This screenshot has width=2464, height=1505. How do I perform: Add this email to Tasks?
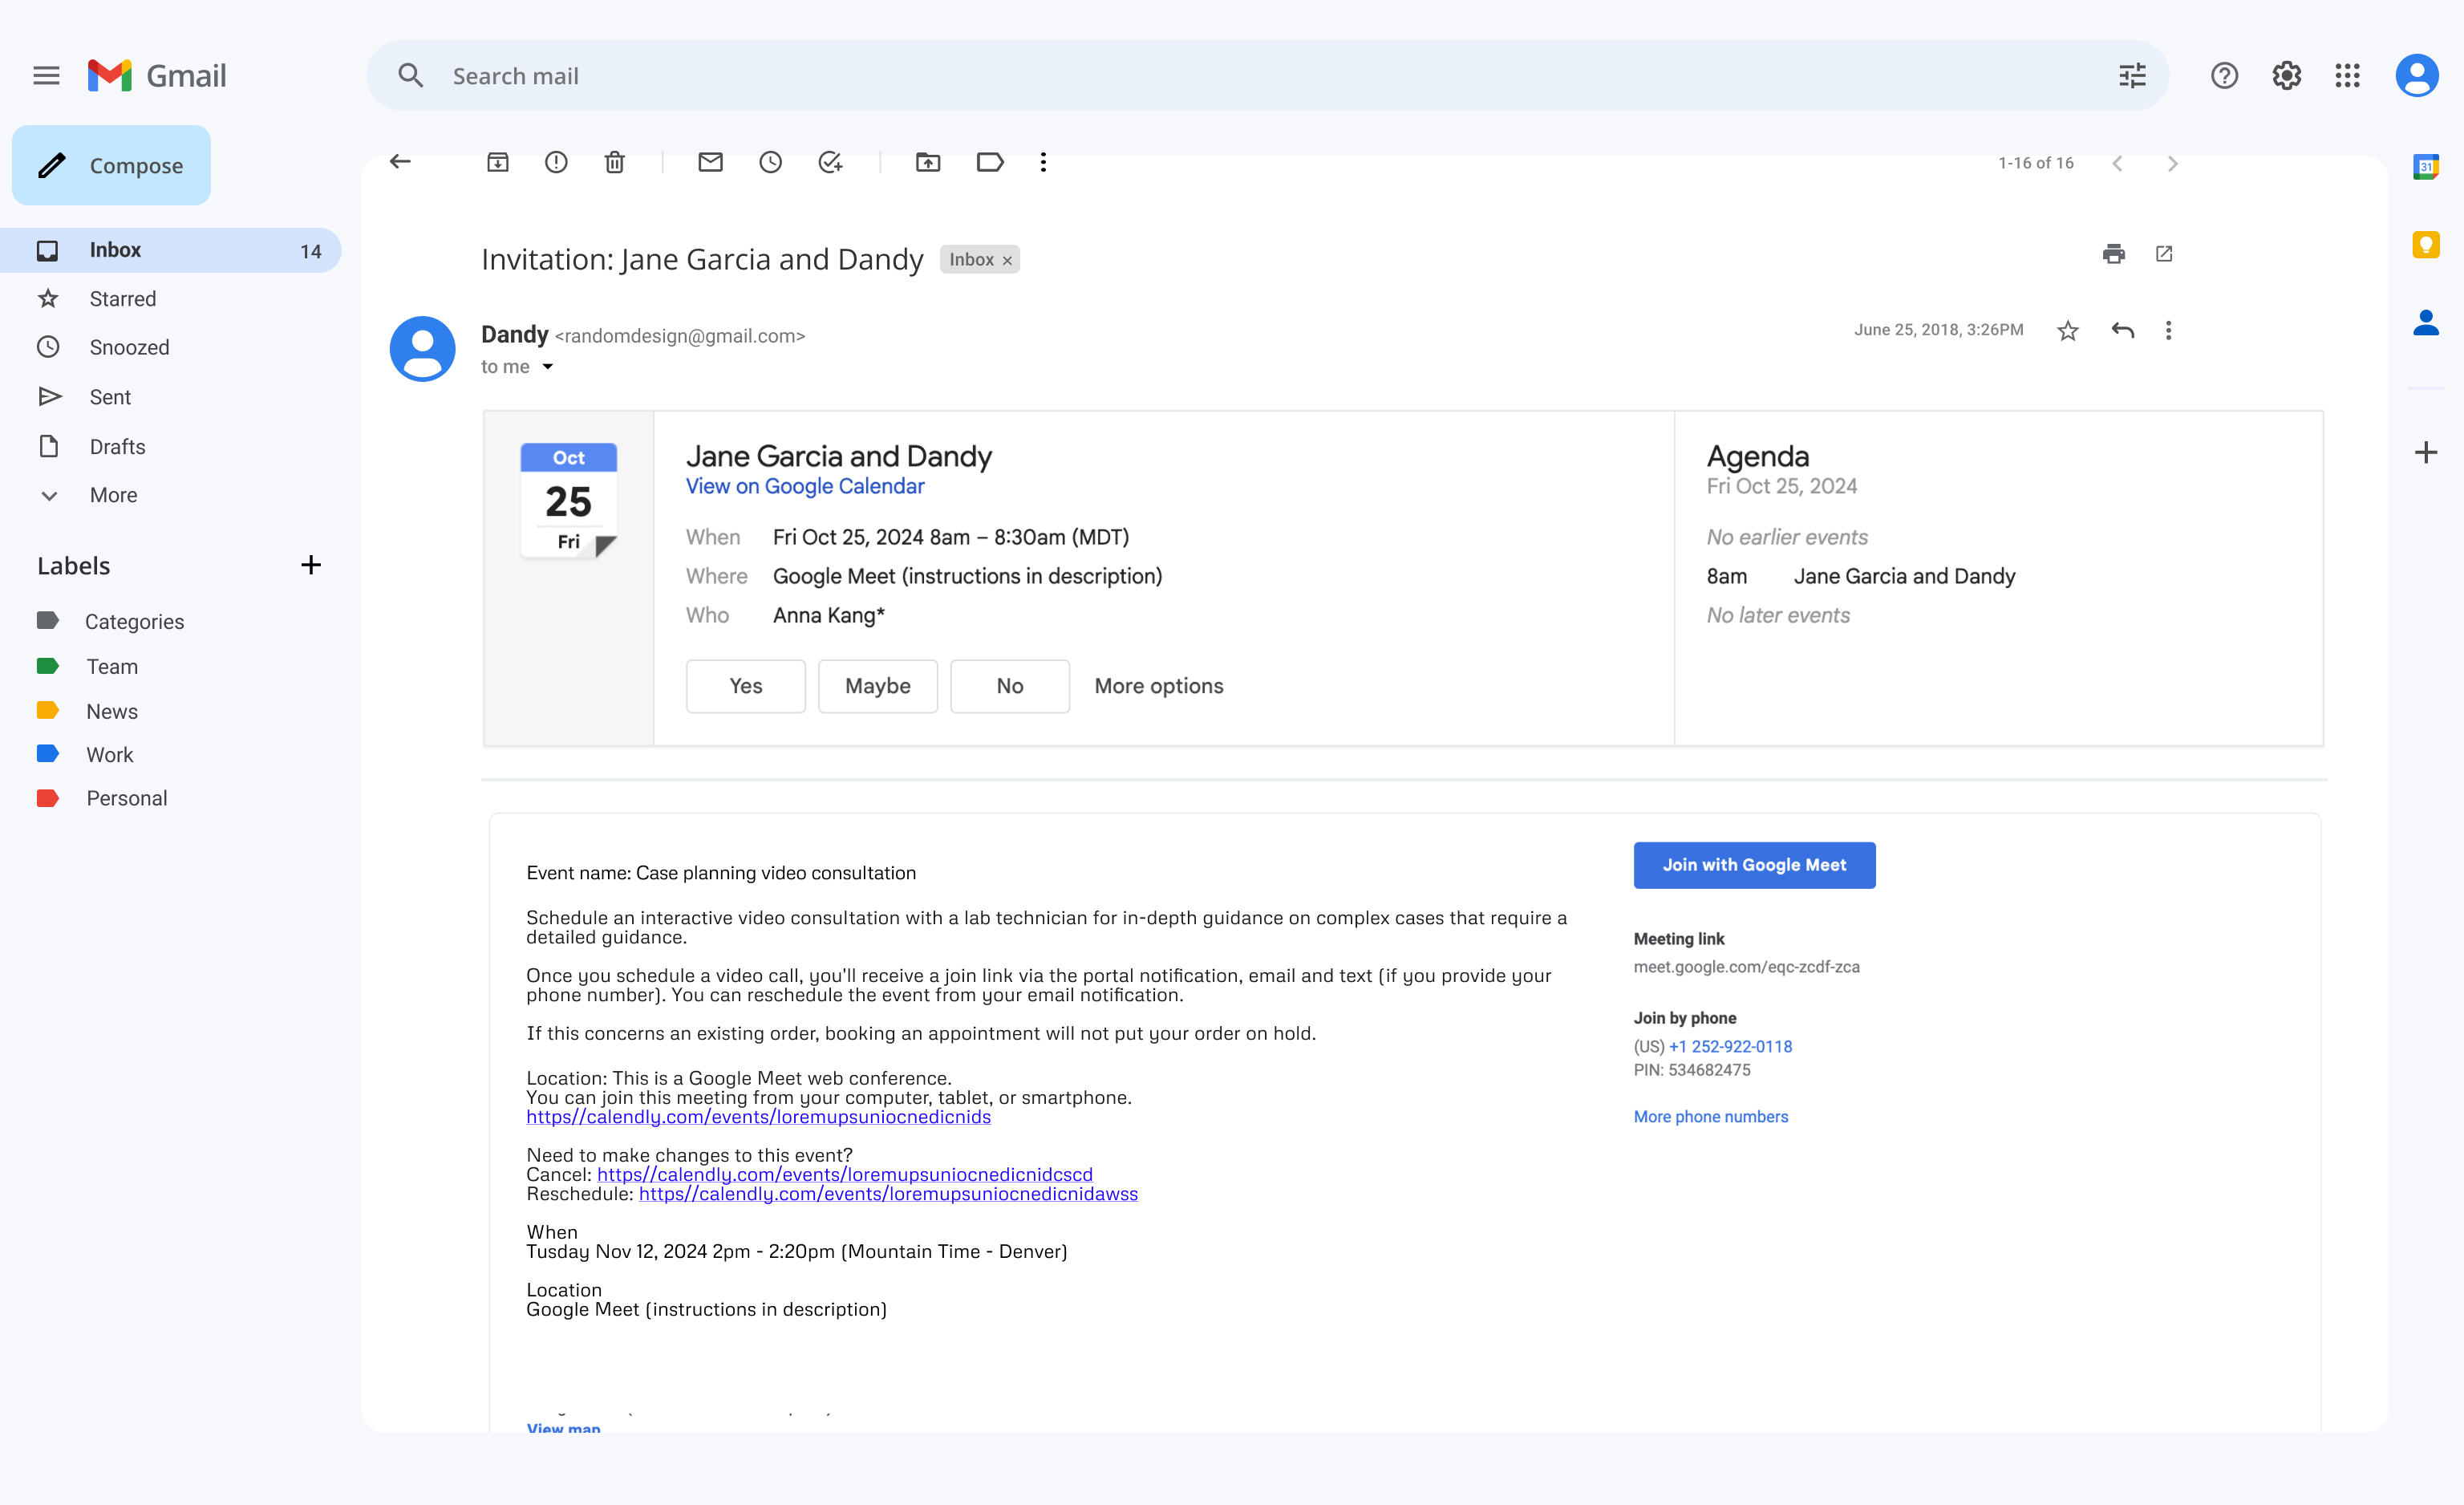pos(830,162)
